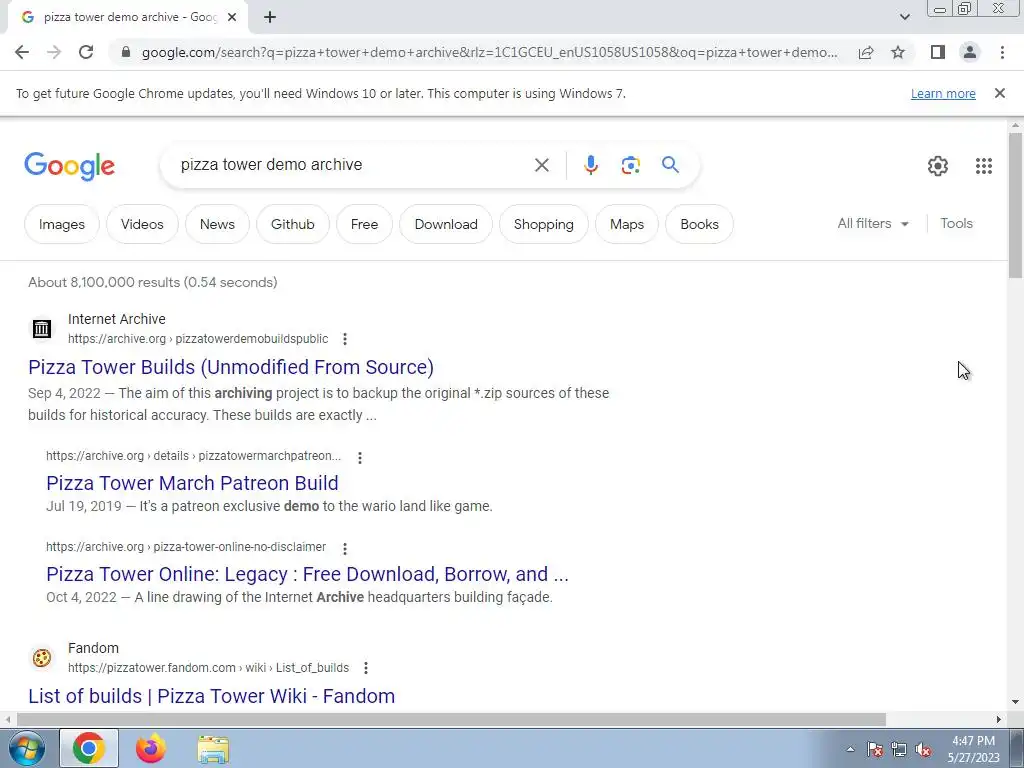Viewport: 1024px width, 768px height.
Task: Open Pizza Tower March Patreon Build result
Action: [192, 483]
